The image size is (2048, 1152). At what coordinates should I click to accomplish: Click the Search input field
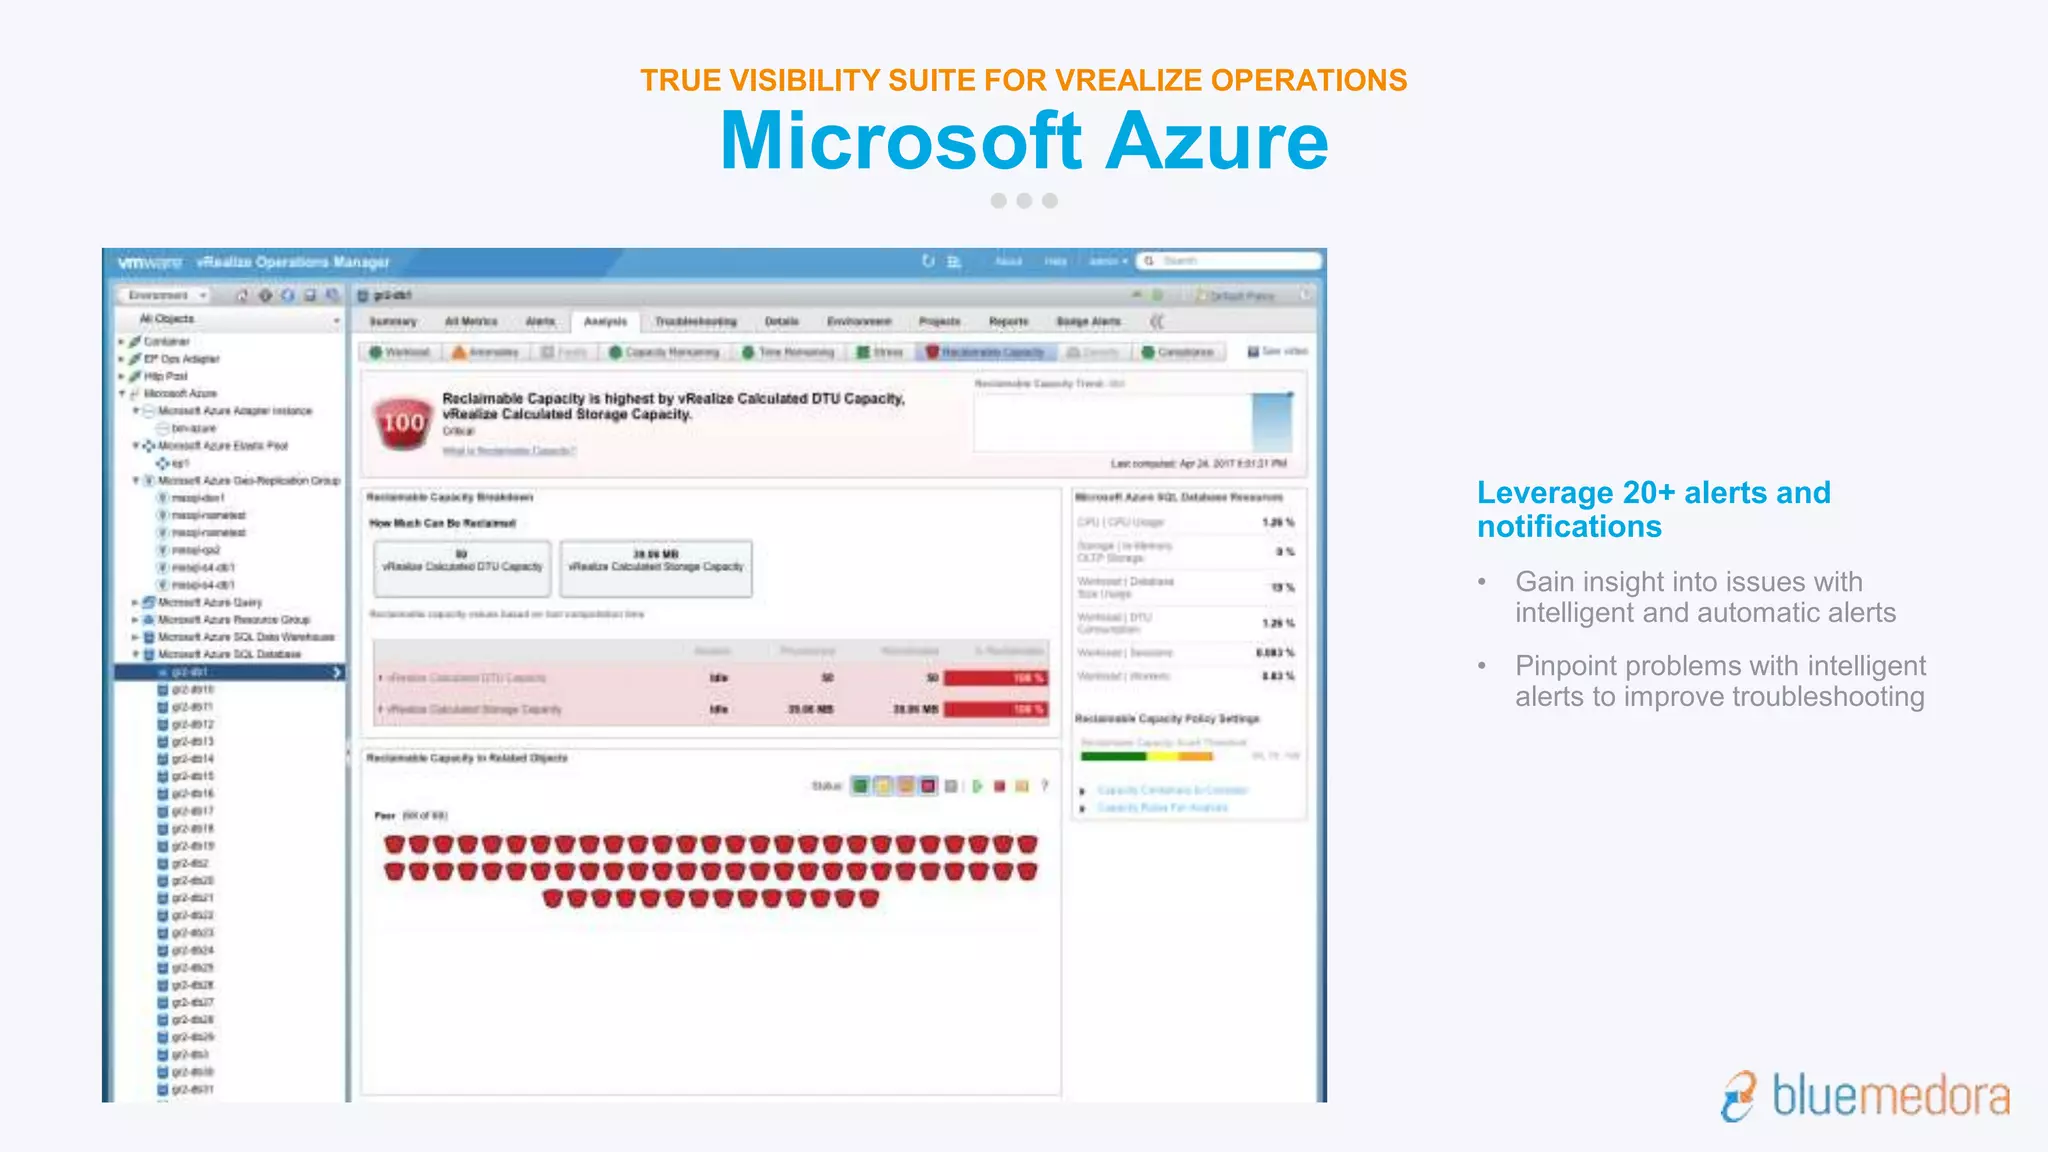point(1230,261)
